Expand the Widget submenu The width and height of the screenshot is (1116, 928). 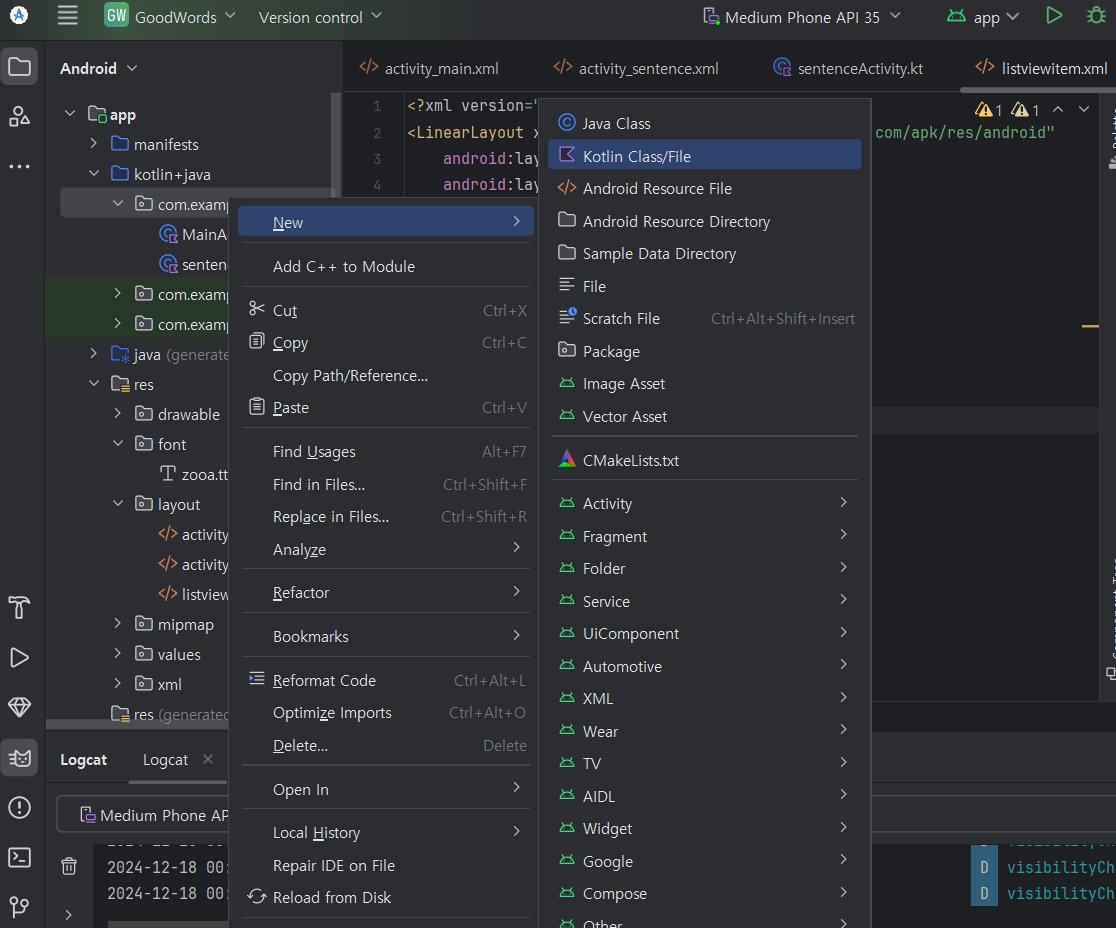coord(705,829)
